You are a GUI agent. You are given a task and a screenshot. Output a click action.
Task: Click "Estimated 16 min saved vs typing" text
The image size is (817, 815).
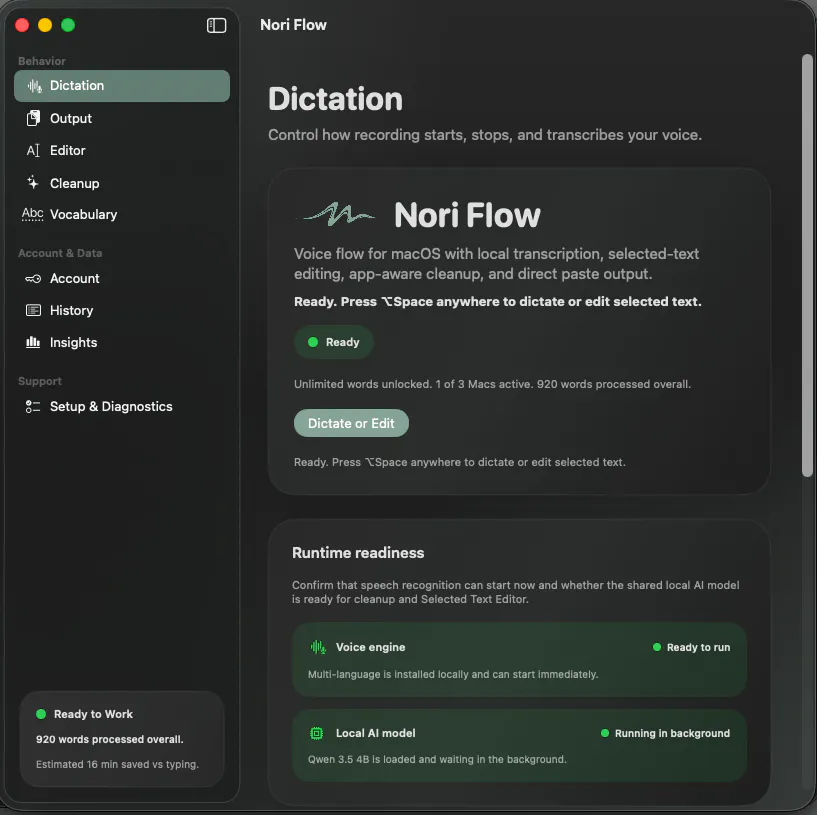[117, 764]
